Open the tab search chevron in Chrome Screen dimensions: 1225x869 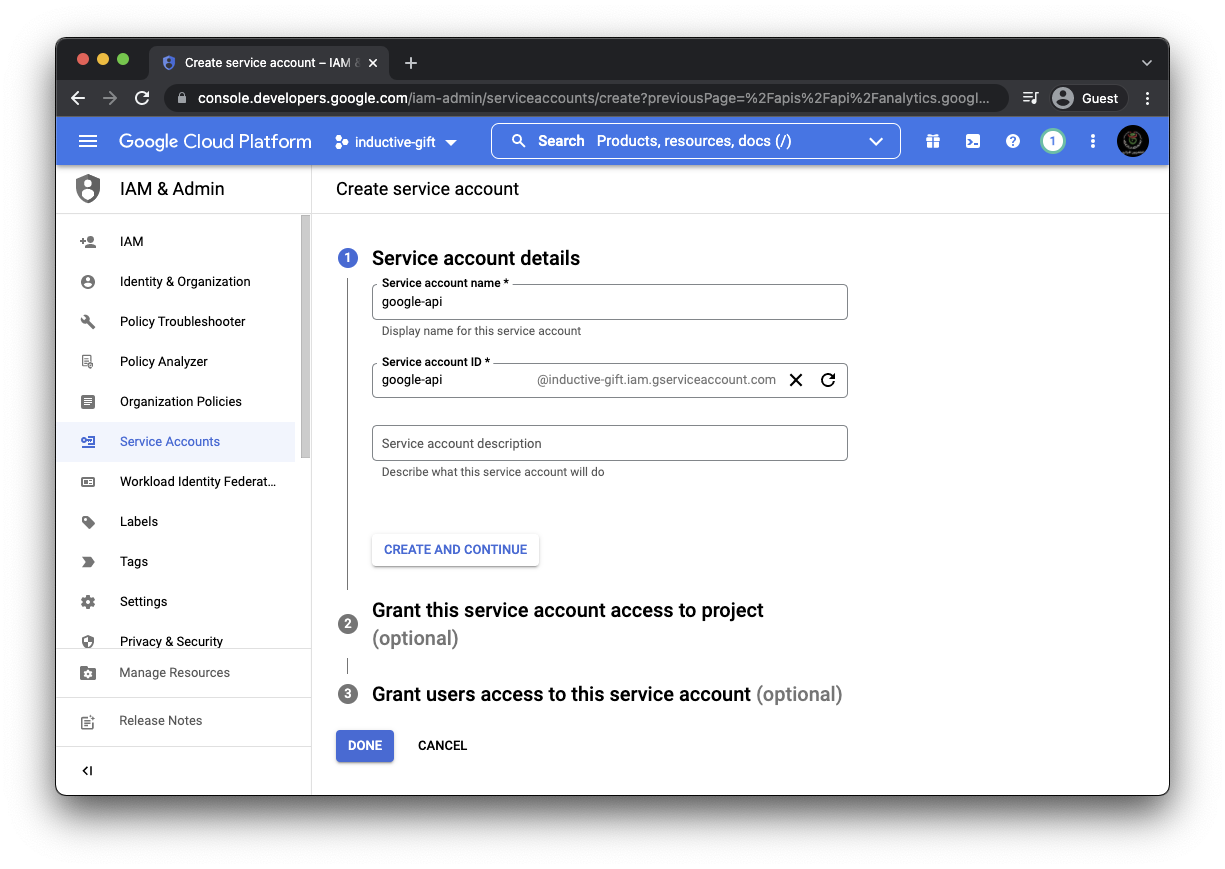tap(1147, 63)
